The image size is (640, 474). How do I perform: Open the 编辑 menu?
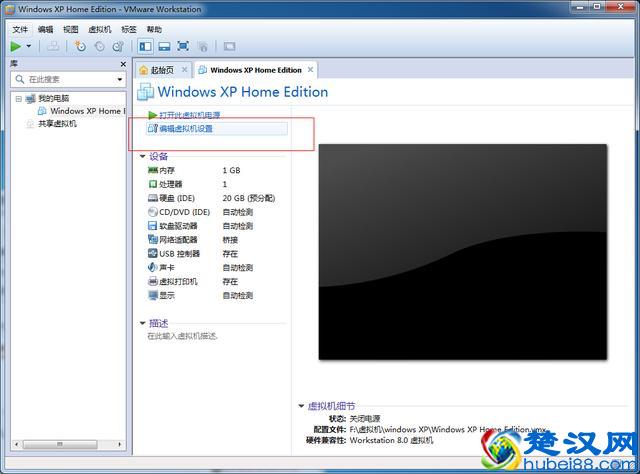click(45, 29)
